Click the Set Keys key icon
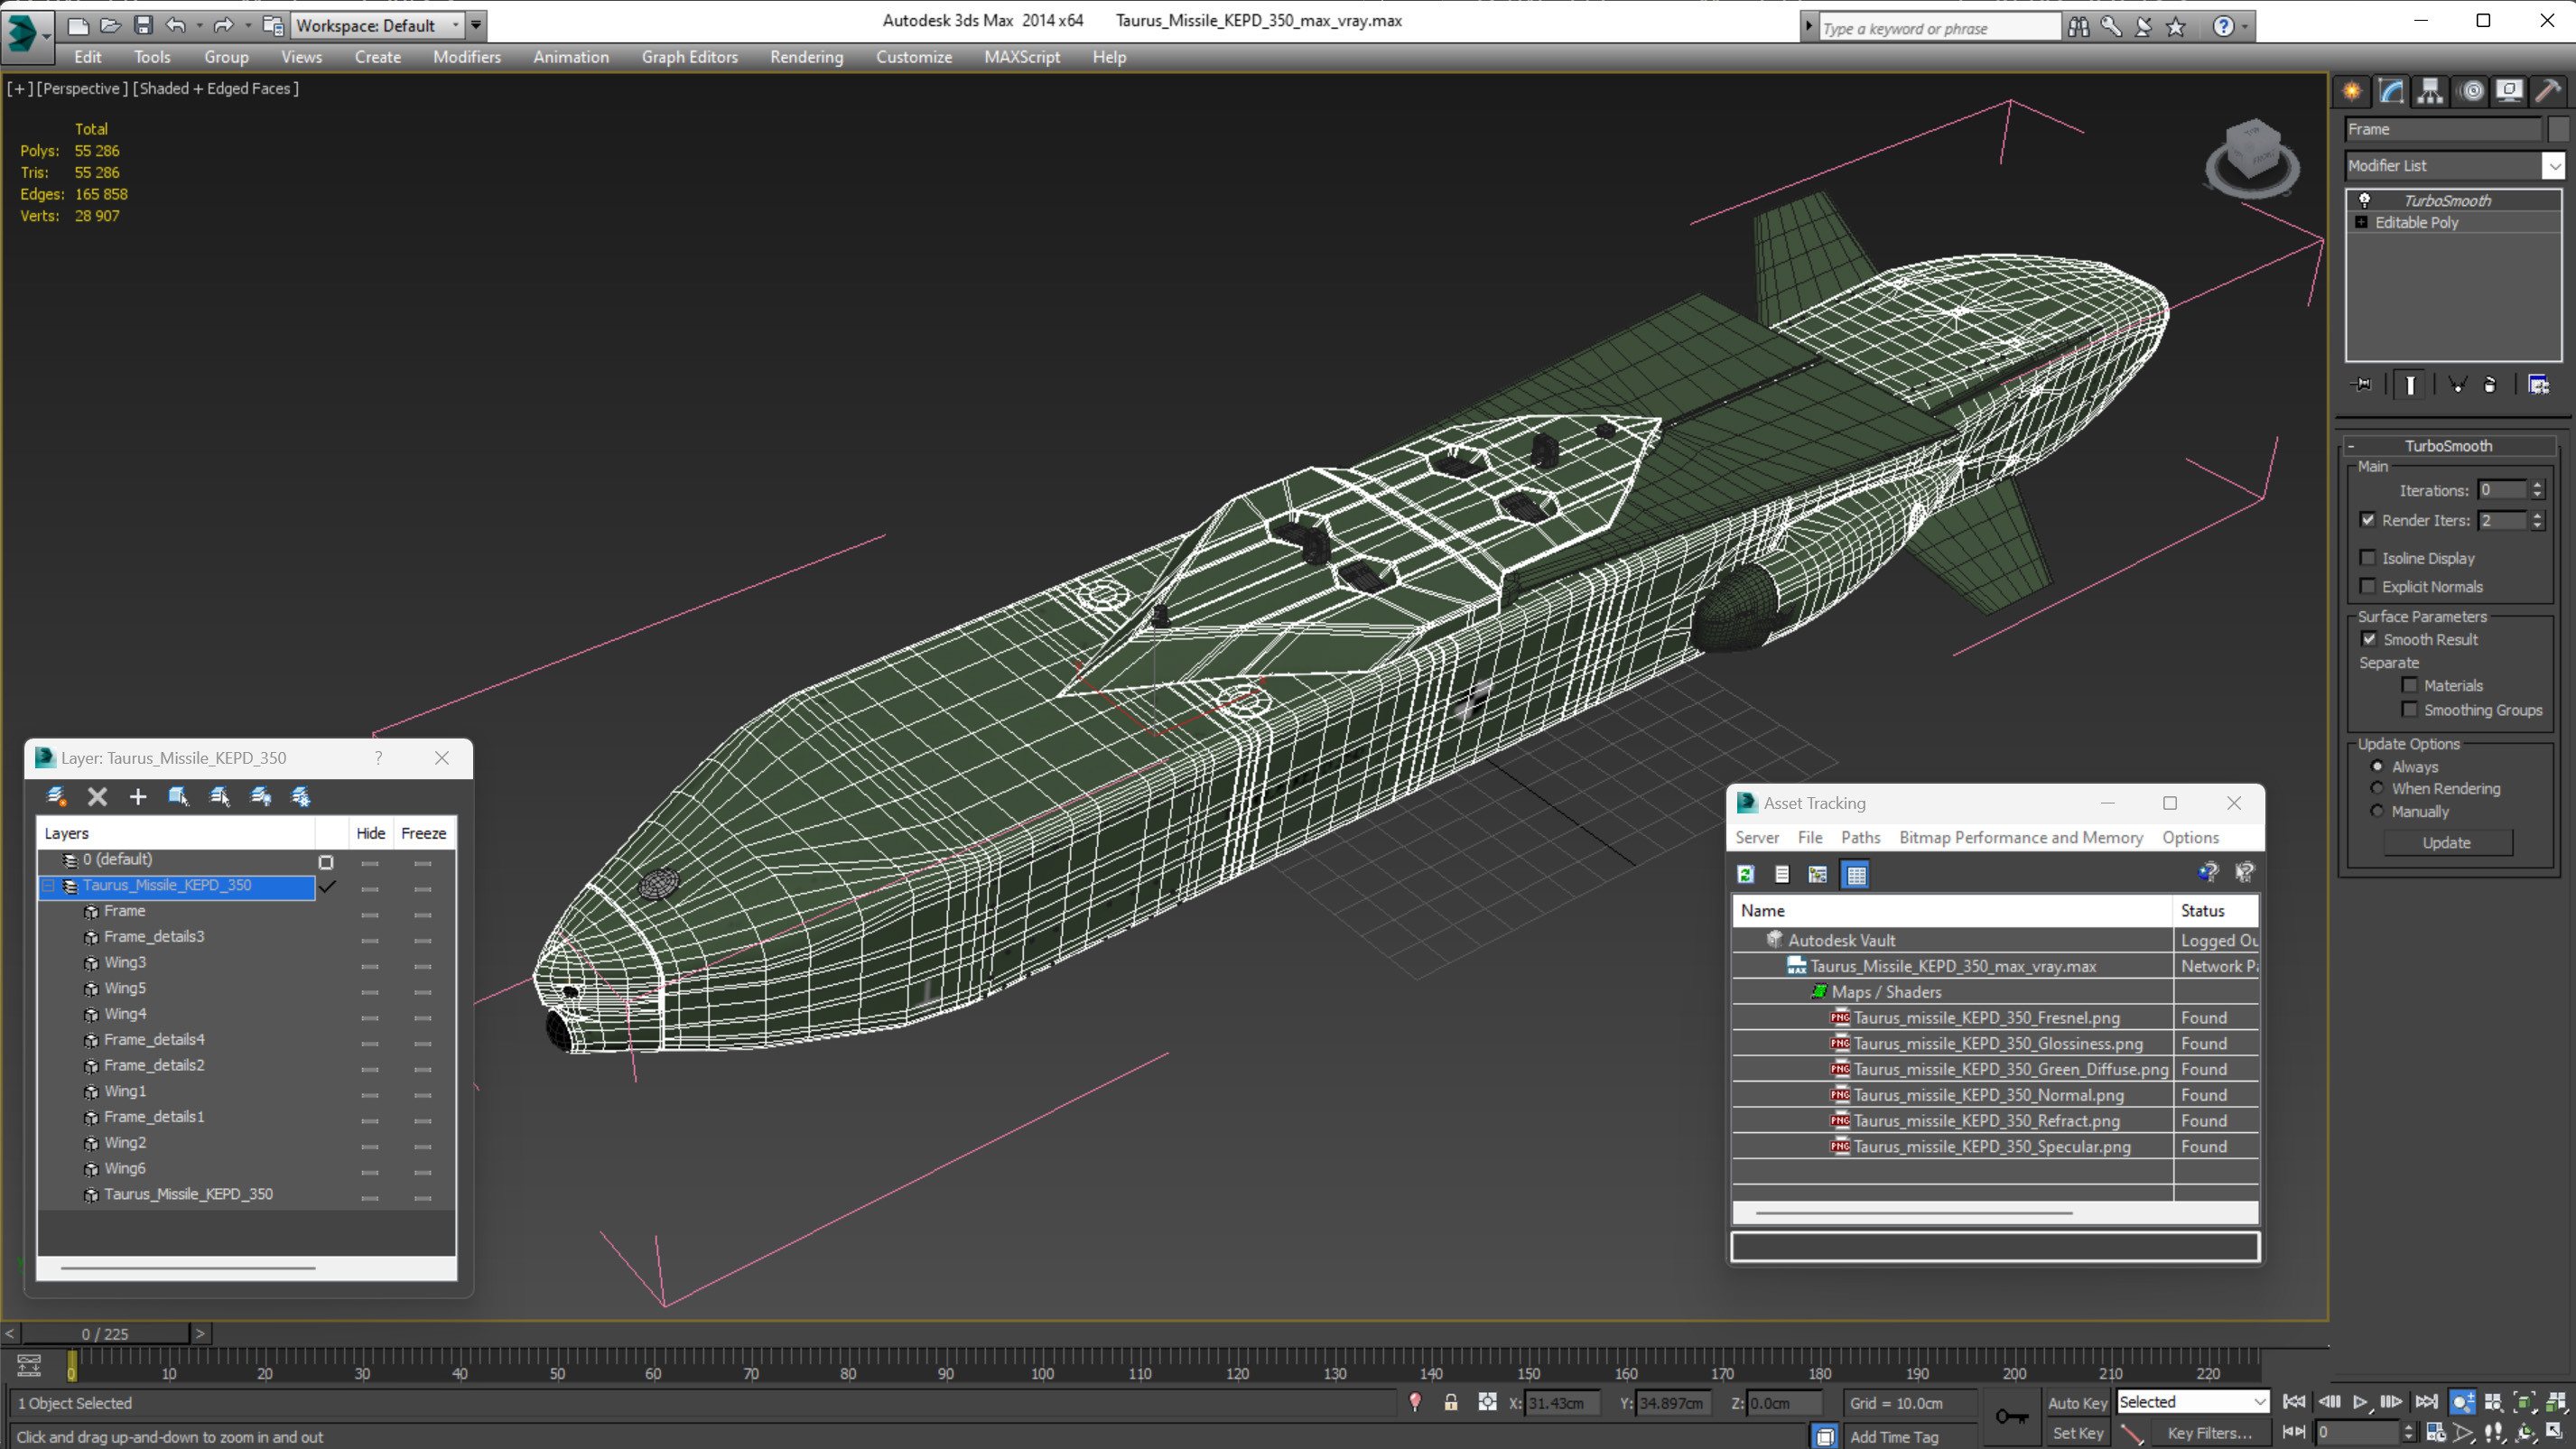 [x=2011, y=1416]
